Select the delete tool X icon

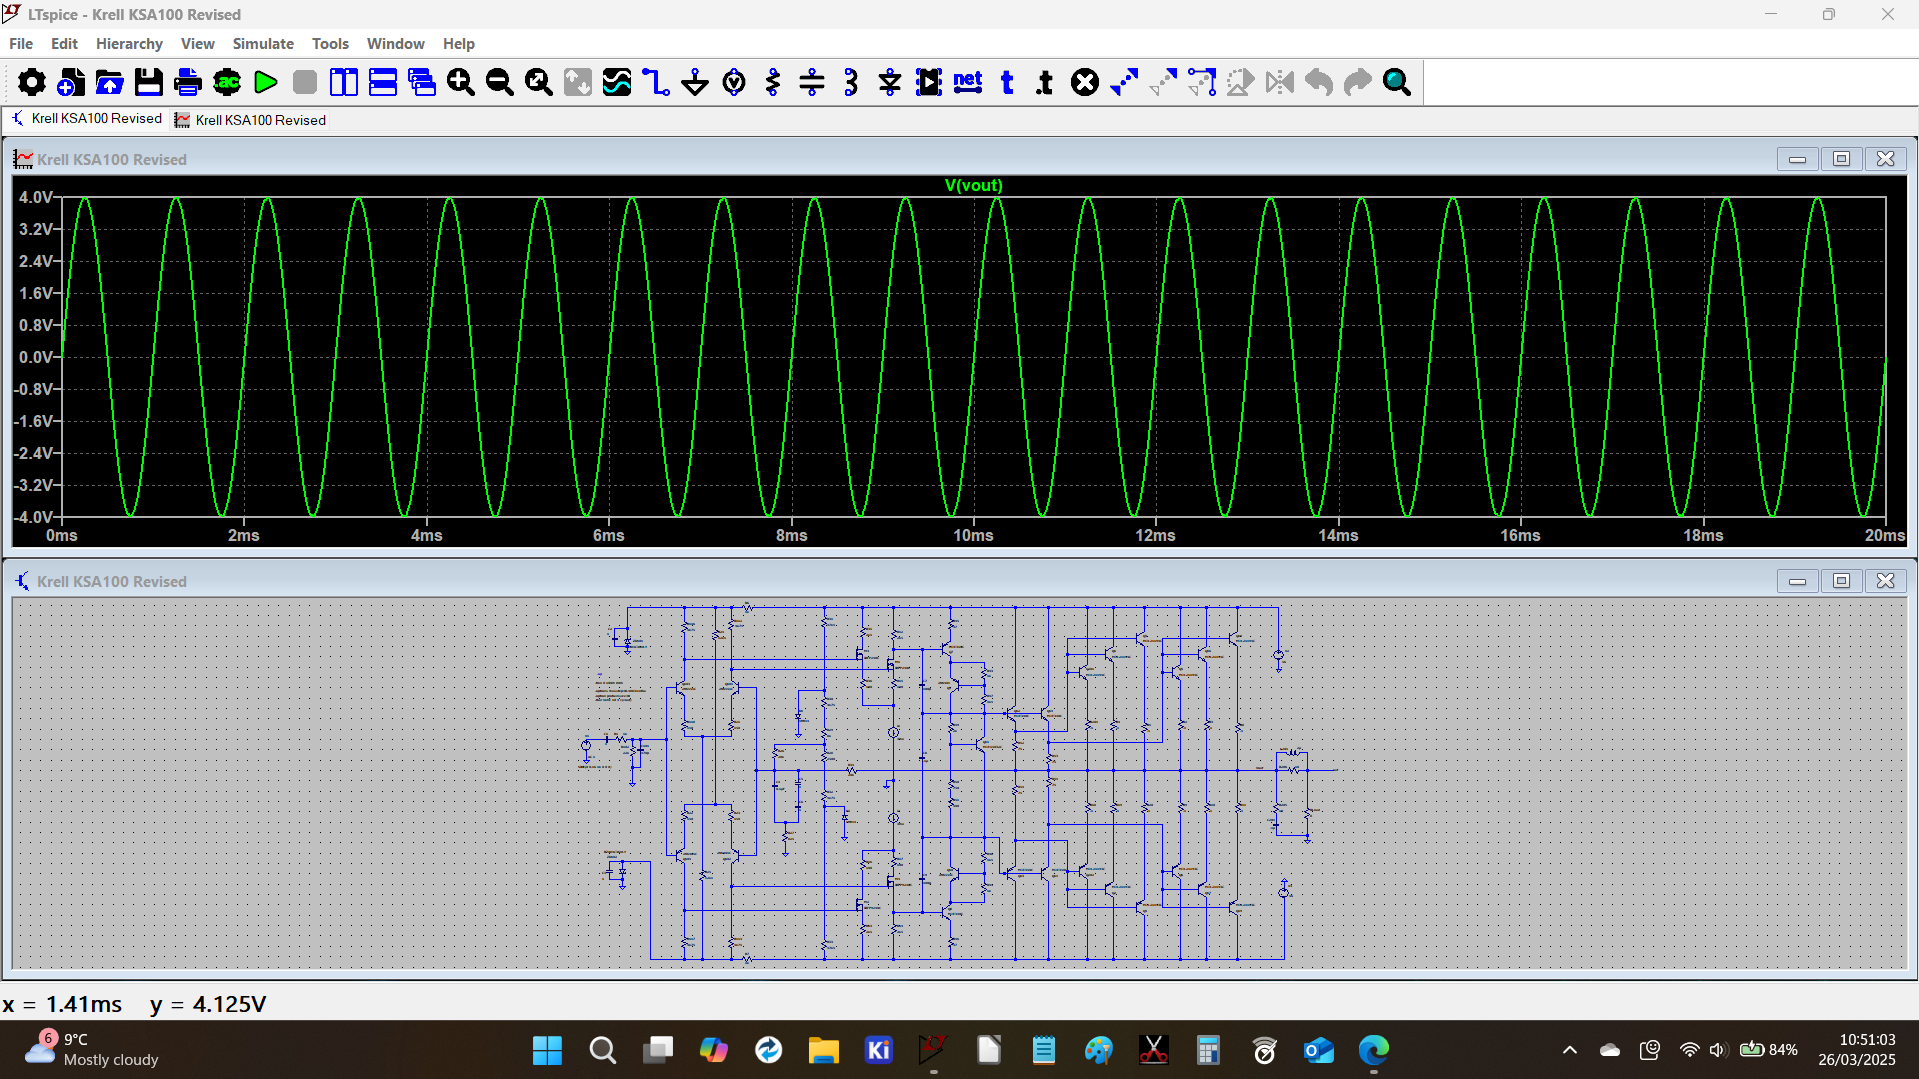[x=1085, y=82]
